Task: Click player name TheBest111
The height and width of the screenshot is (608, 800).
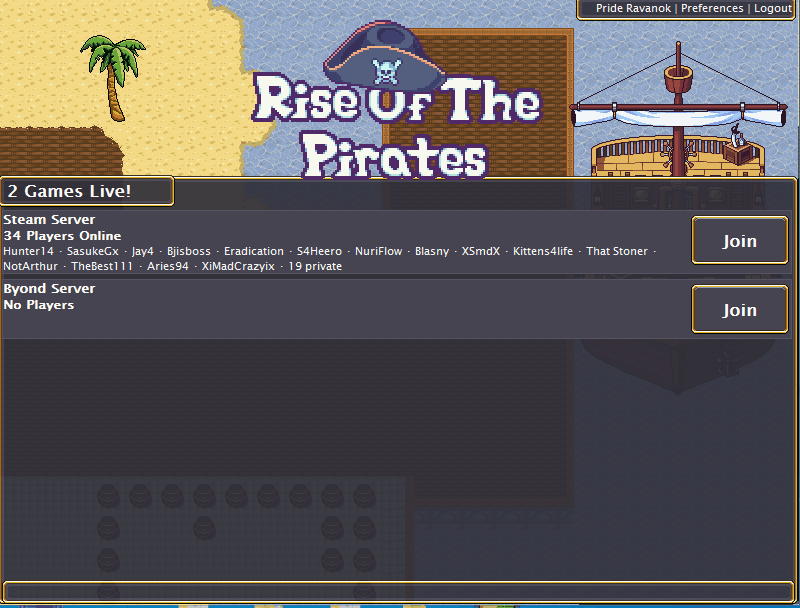Action: tap(102, 266)
